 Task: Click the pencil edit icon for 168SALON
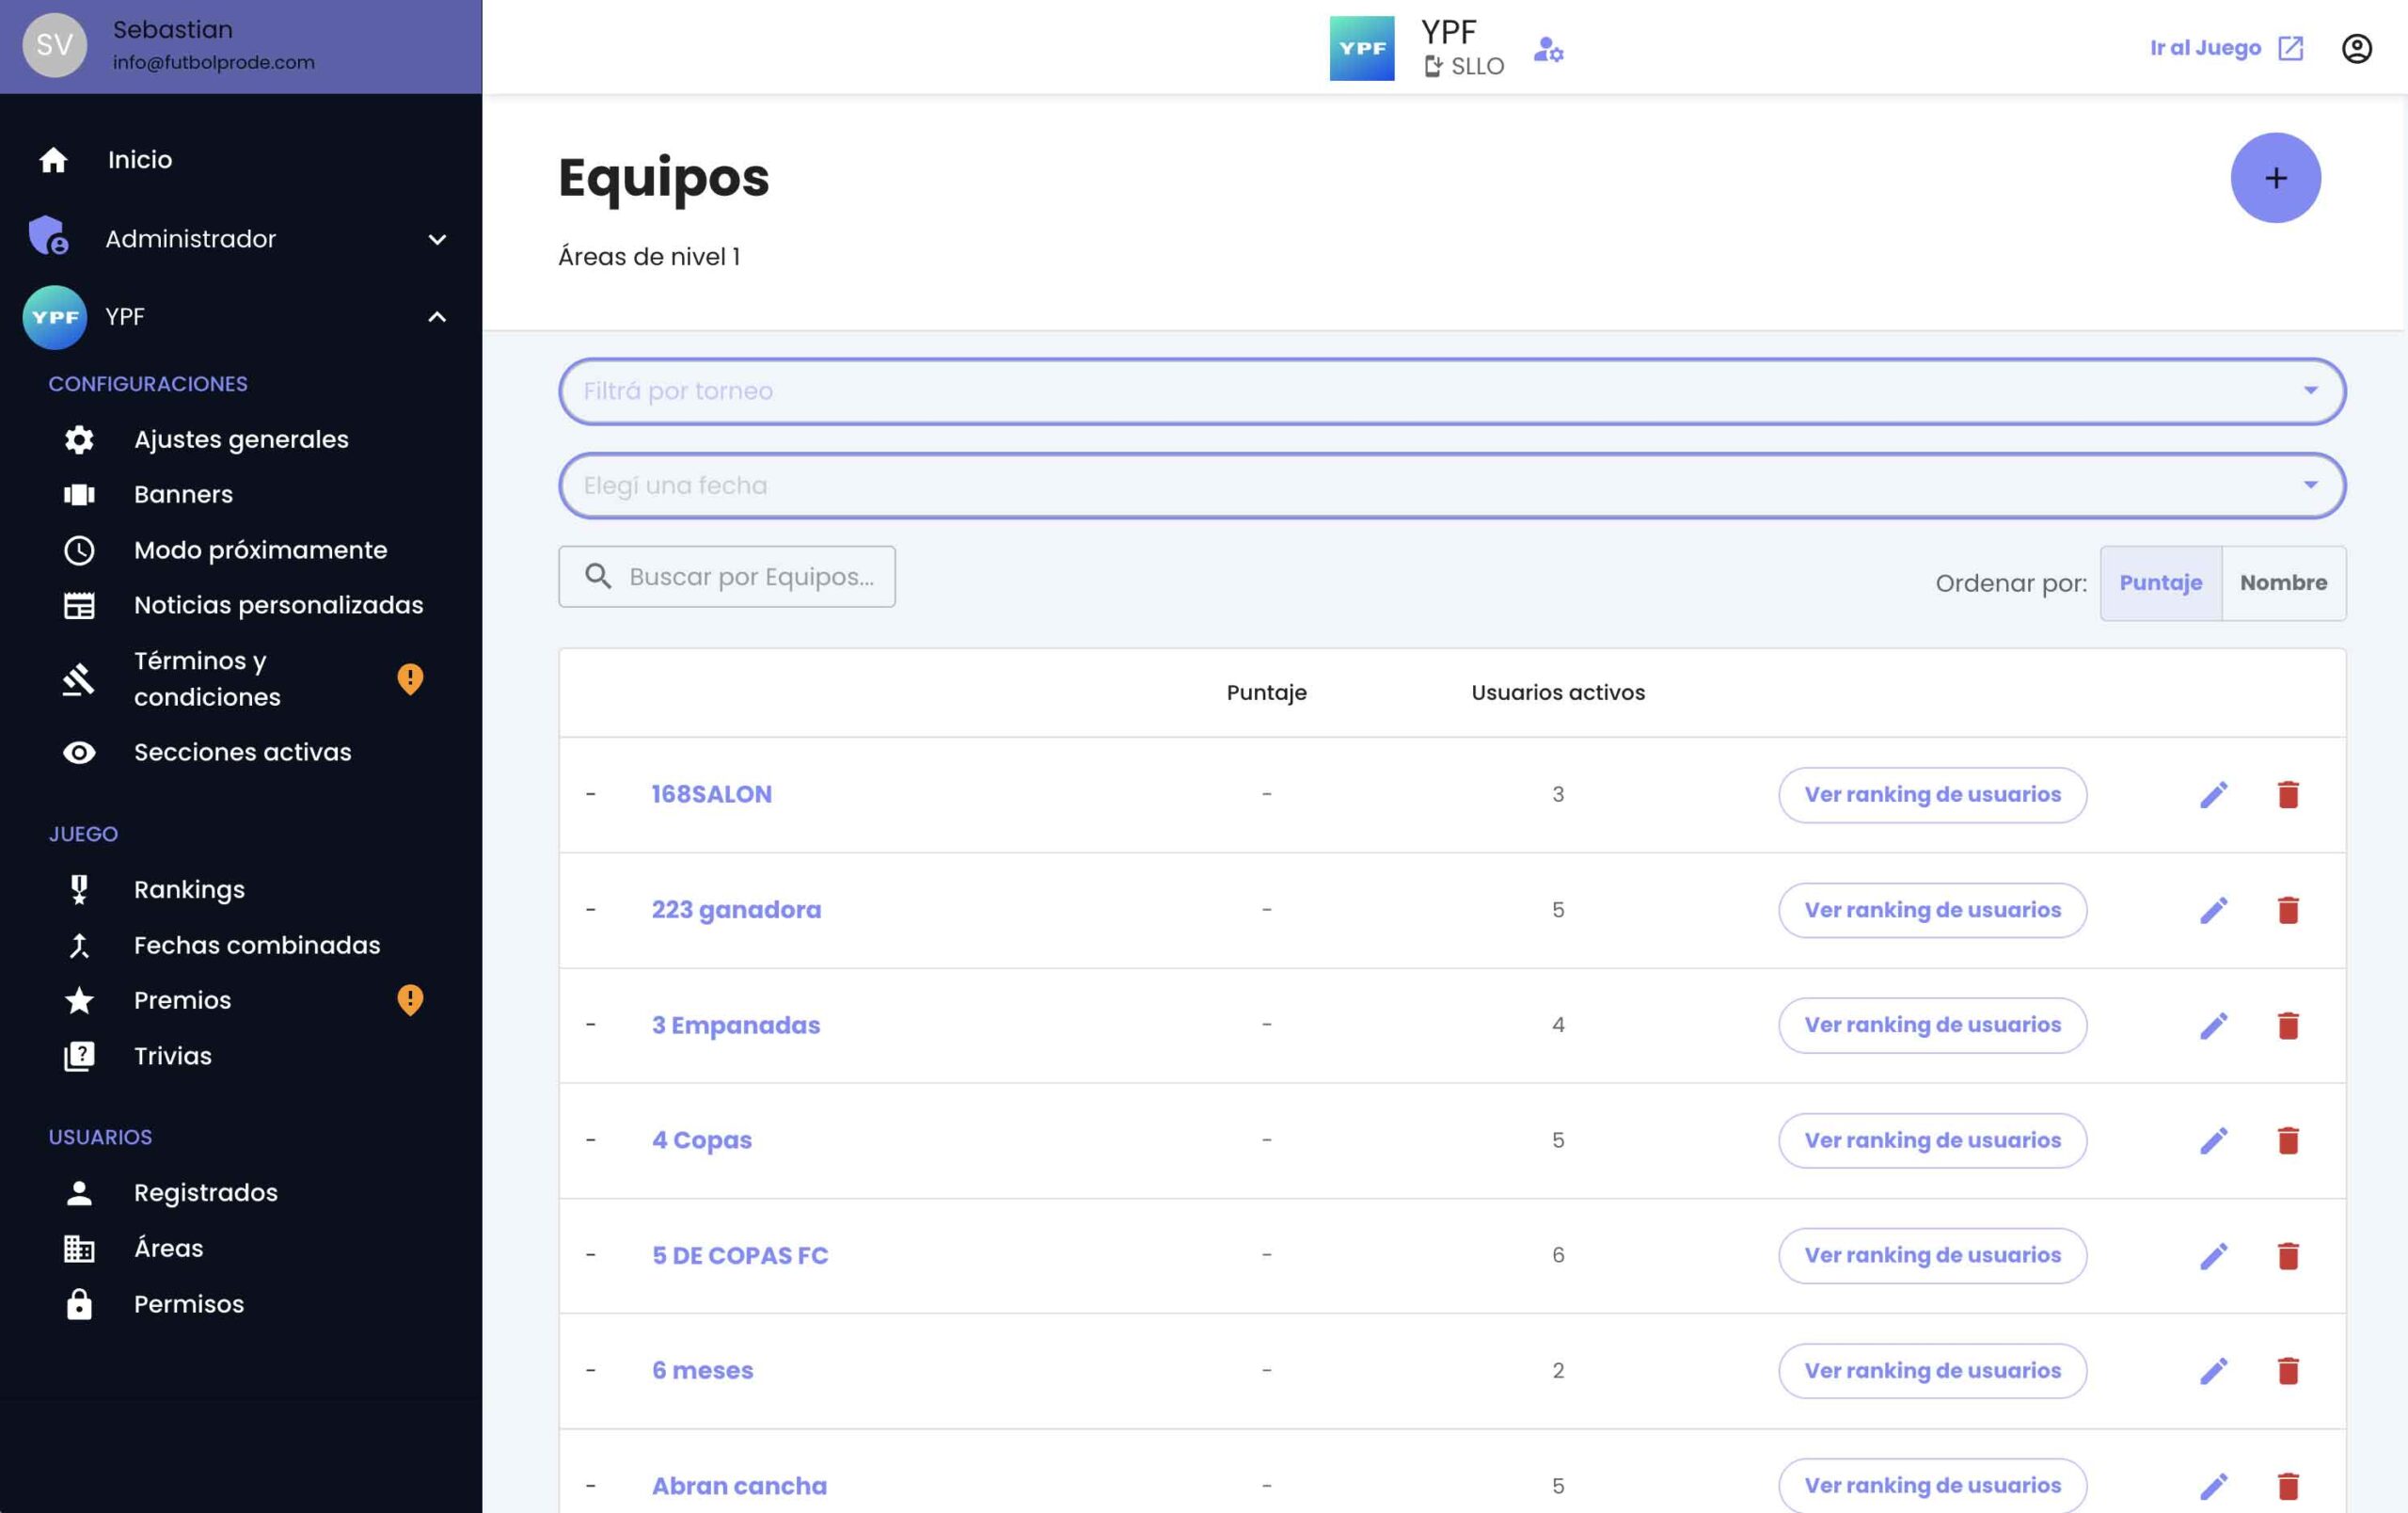tap(2213, 795)
